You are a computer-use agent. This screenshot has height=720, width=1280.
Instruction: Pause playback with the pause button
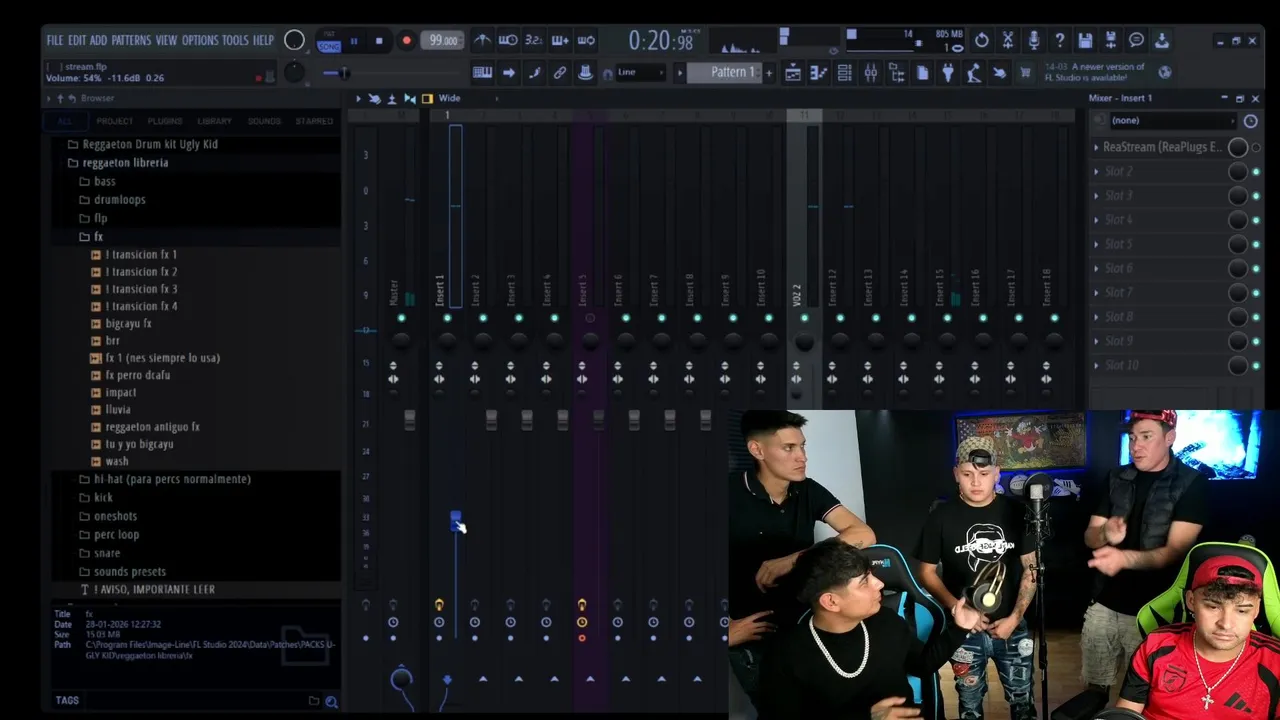click(x=353, y=41)
